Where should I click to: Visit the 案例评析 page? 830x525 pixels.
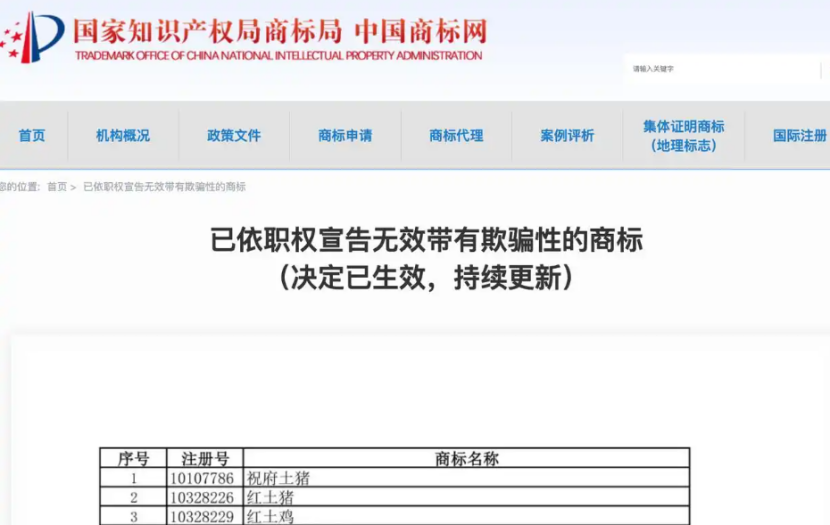click(x=567, y=136)
